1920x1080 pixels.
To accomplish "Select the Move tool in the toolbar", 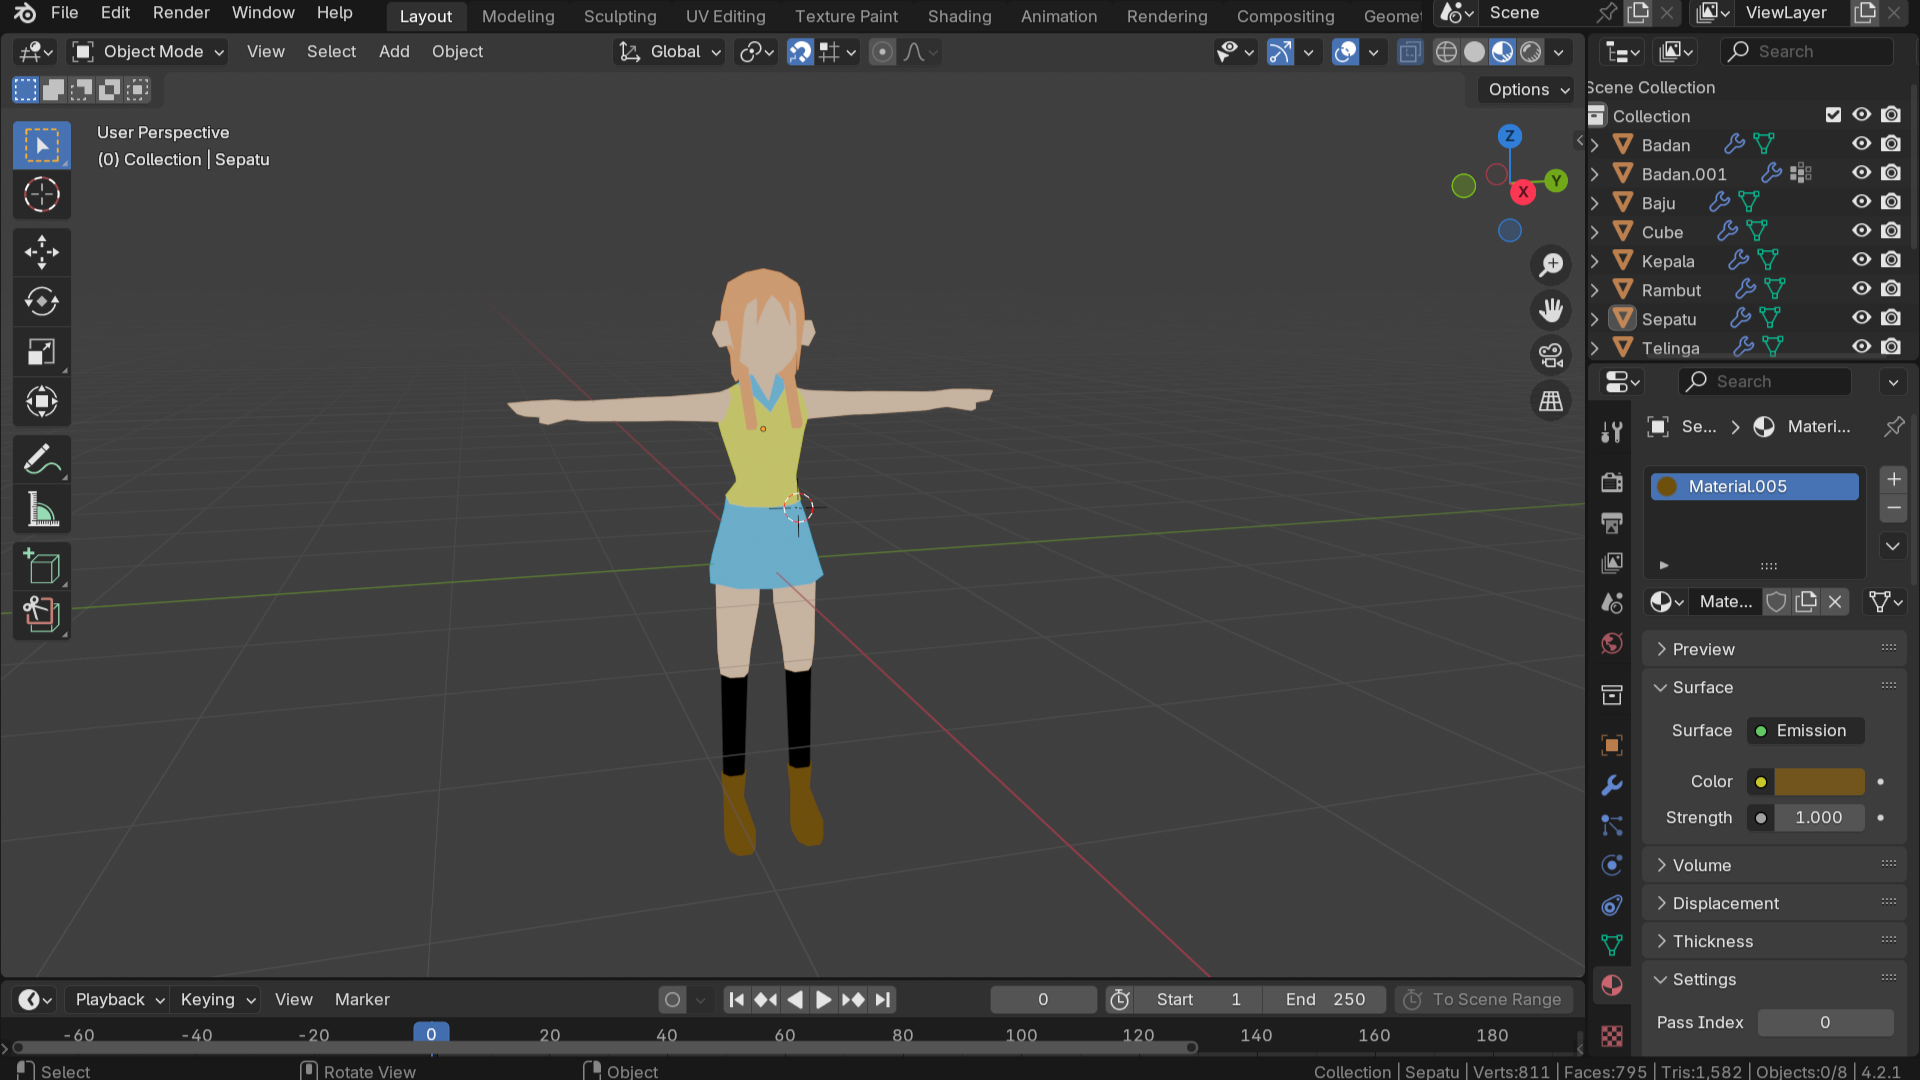I will [x=41, y=252].
